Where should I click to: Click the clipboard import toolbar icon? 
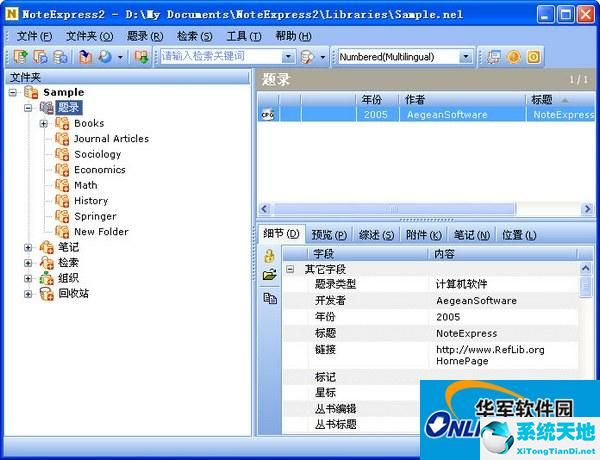85,57
